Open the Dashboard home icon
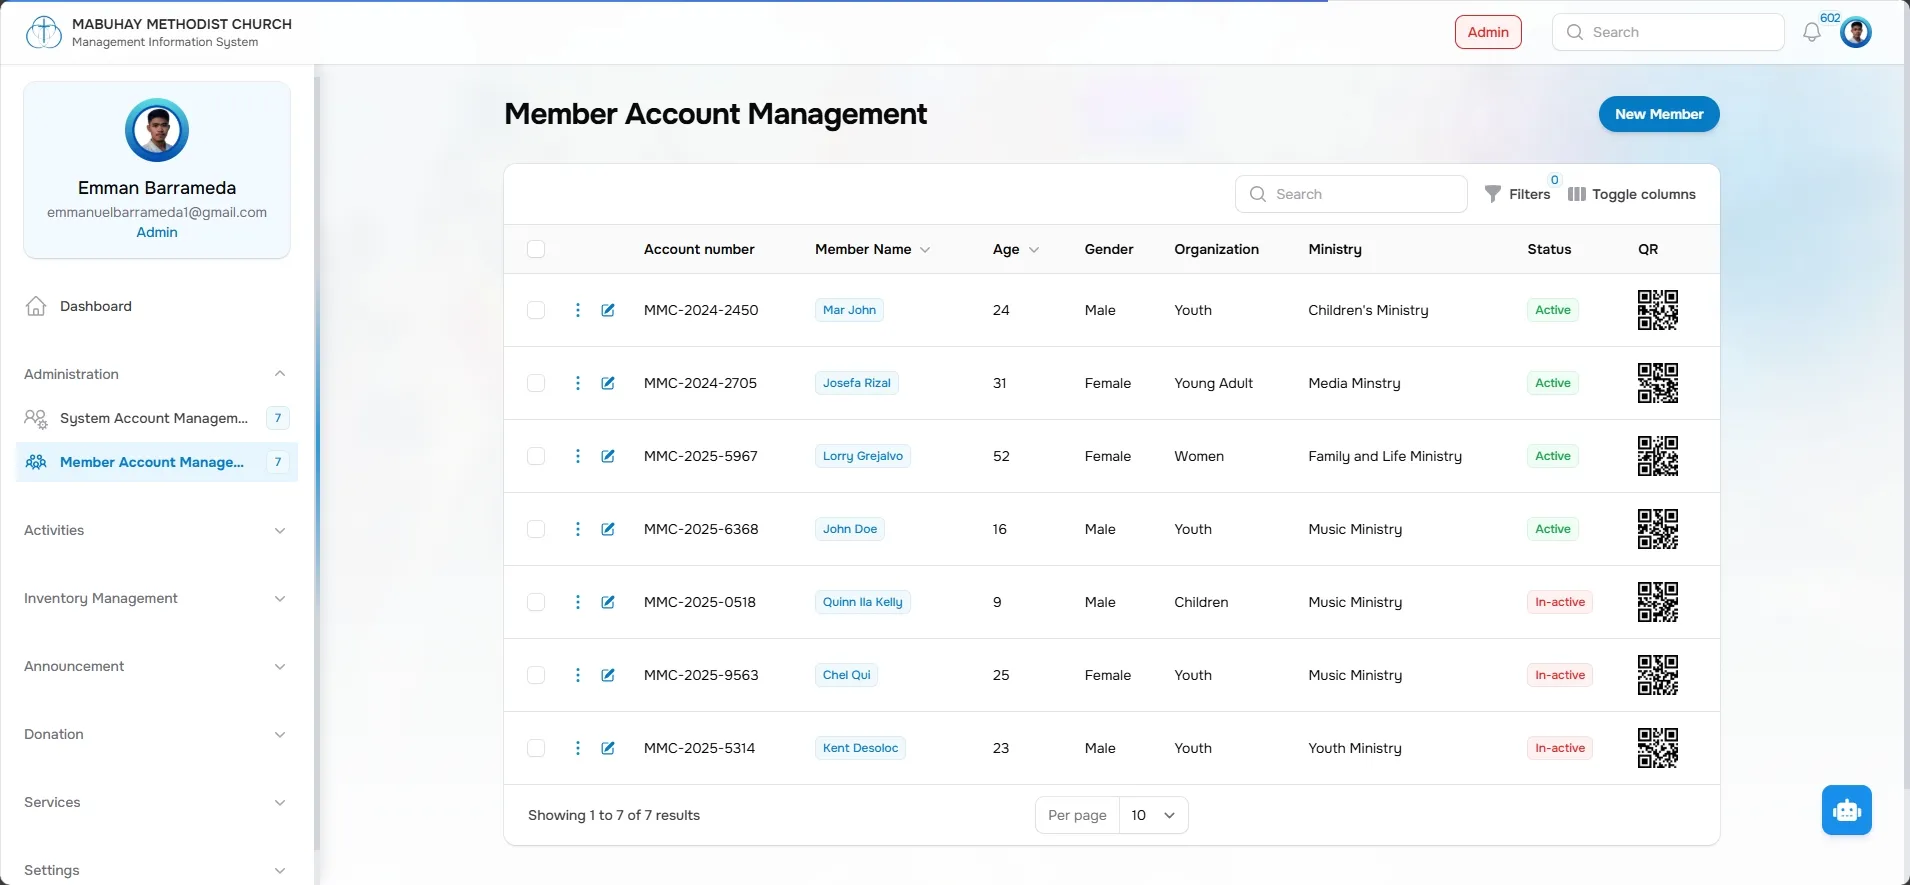 point(36,306)
